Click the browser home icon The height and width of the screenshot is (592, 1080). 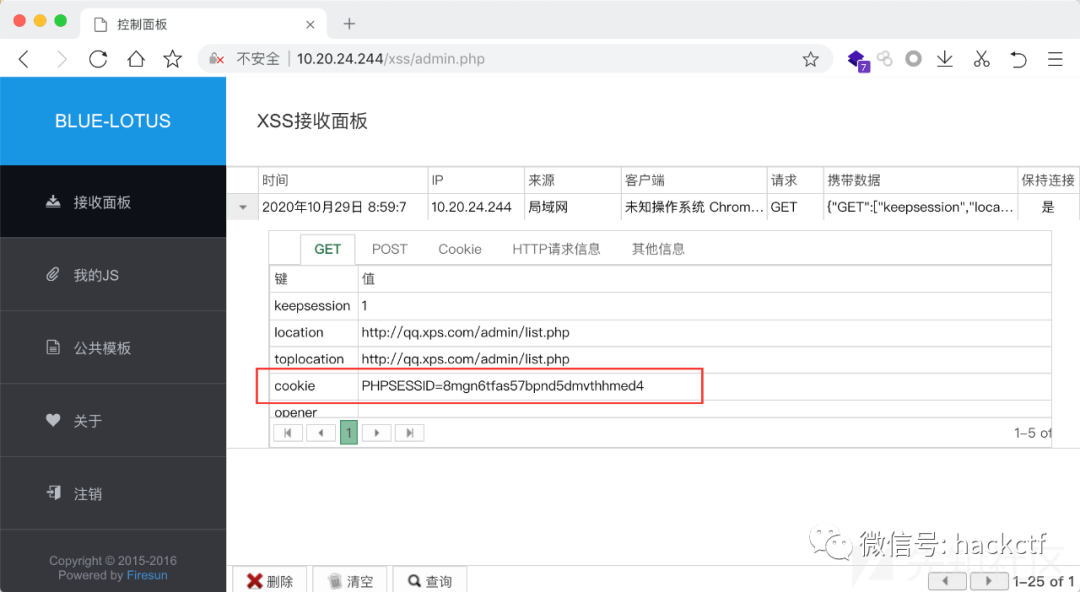134,59
